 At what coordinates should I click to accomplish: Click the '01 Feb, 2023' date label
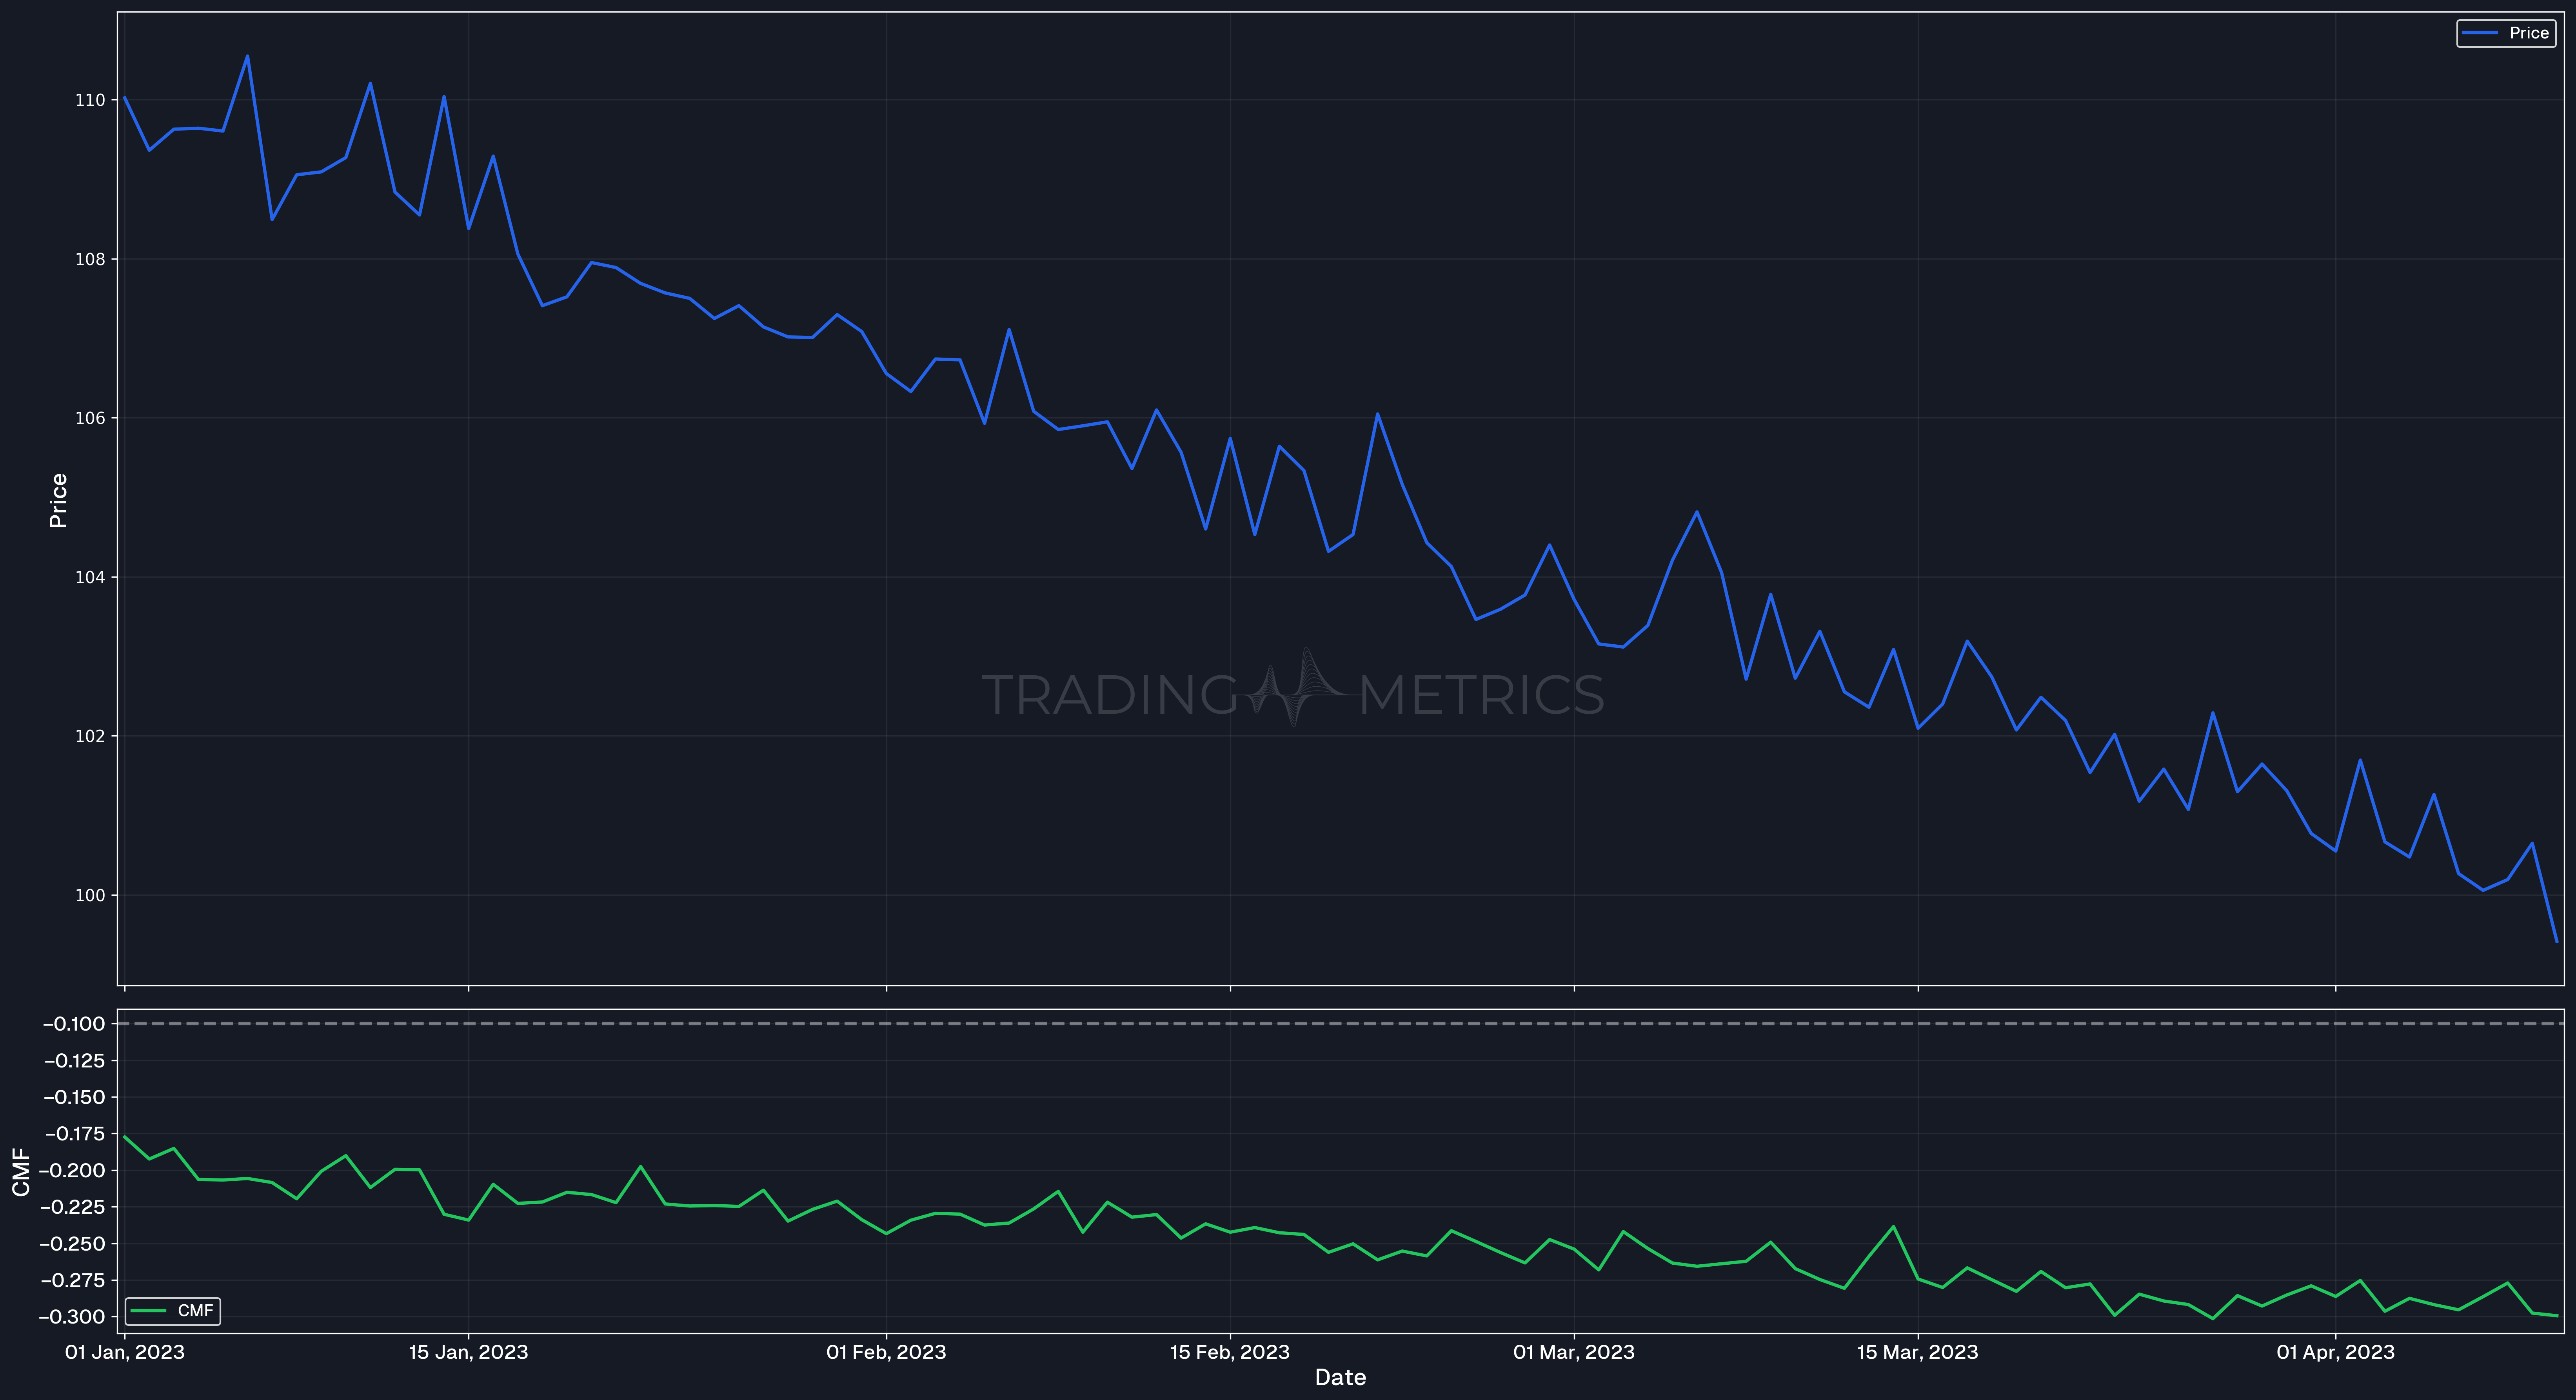tap(886, 1352)
